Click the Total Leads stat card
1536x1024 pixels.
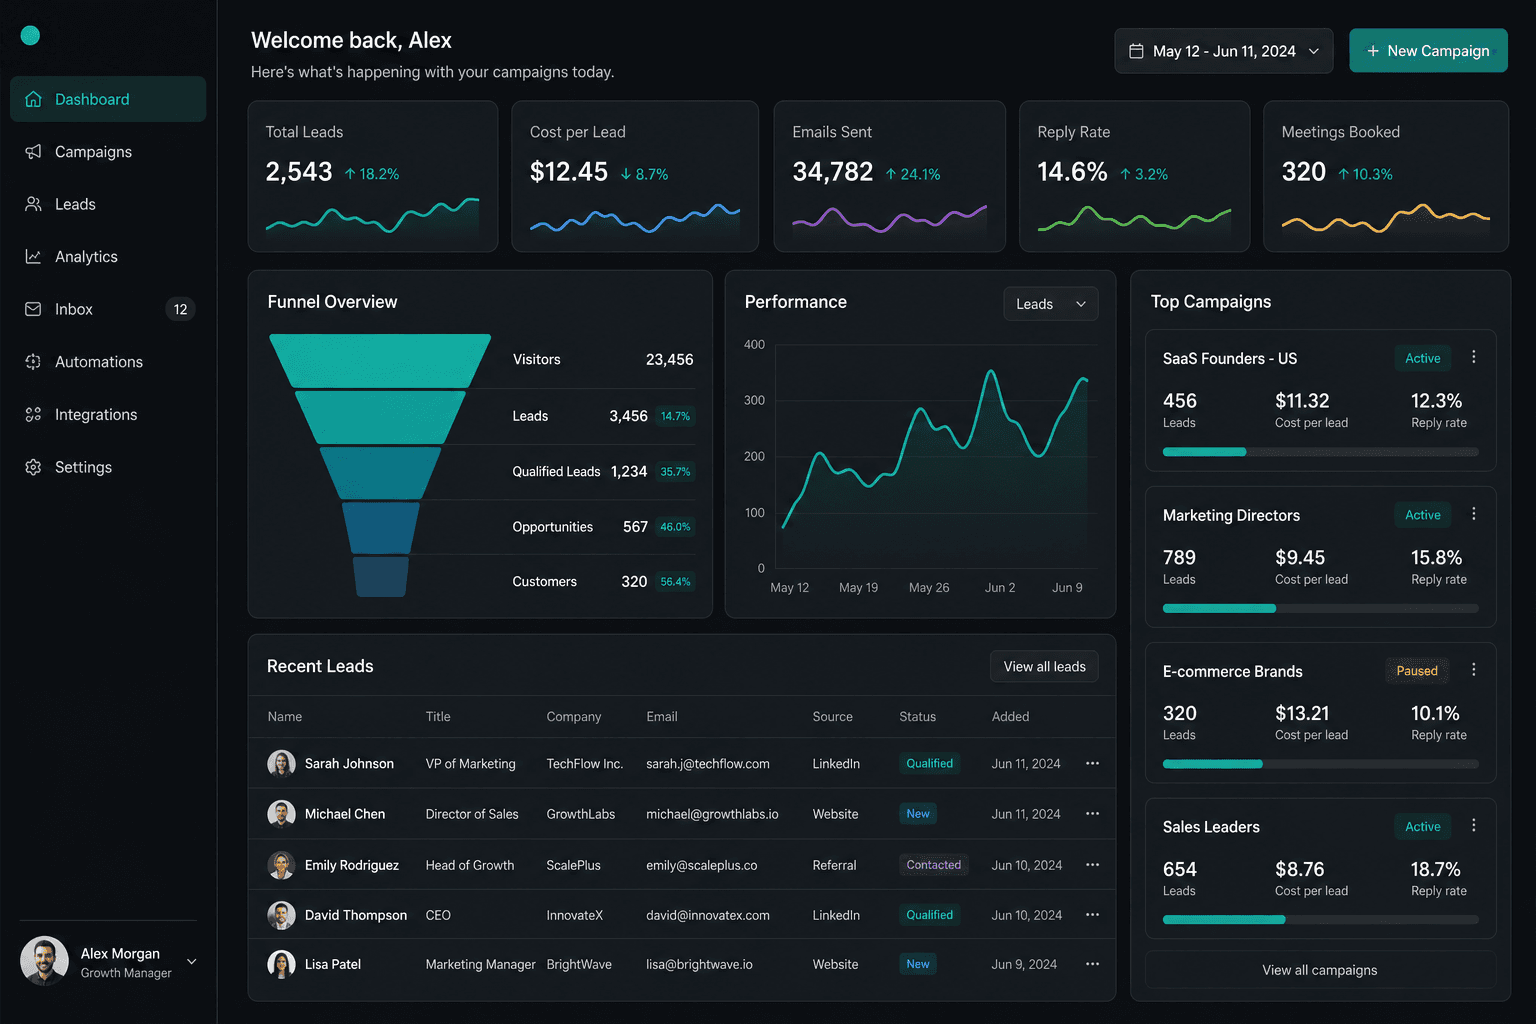click(x=373, y=176)
